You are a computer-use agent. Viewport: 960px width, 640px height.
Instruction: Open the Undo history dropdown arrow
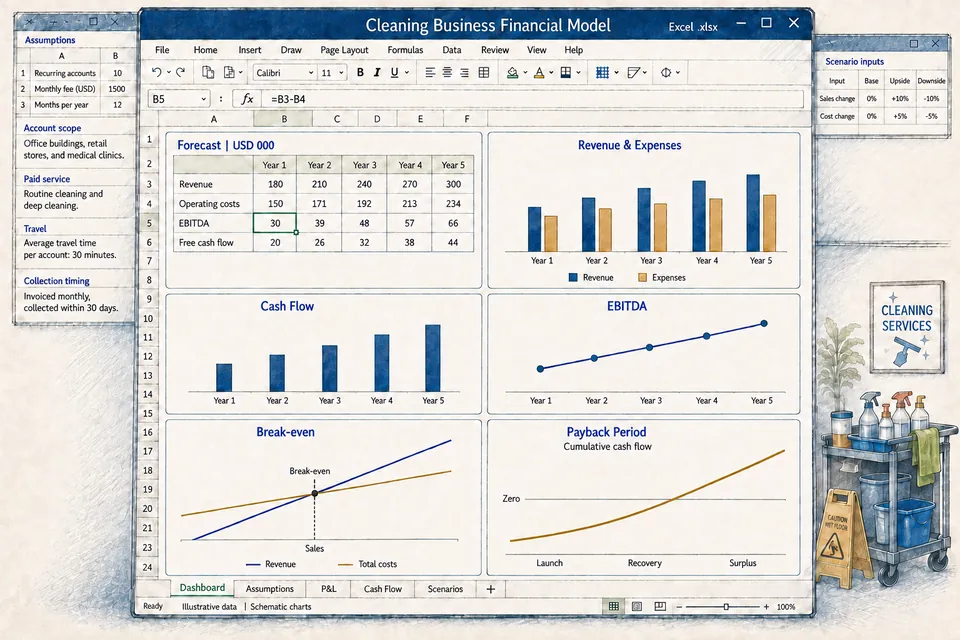pos(168,73)
